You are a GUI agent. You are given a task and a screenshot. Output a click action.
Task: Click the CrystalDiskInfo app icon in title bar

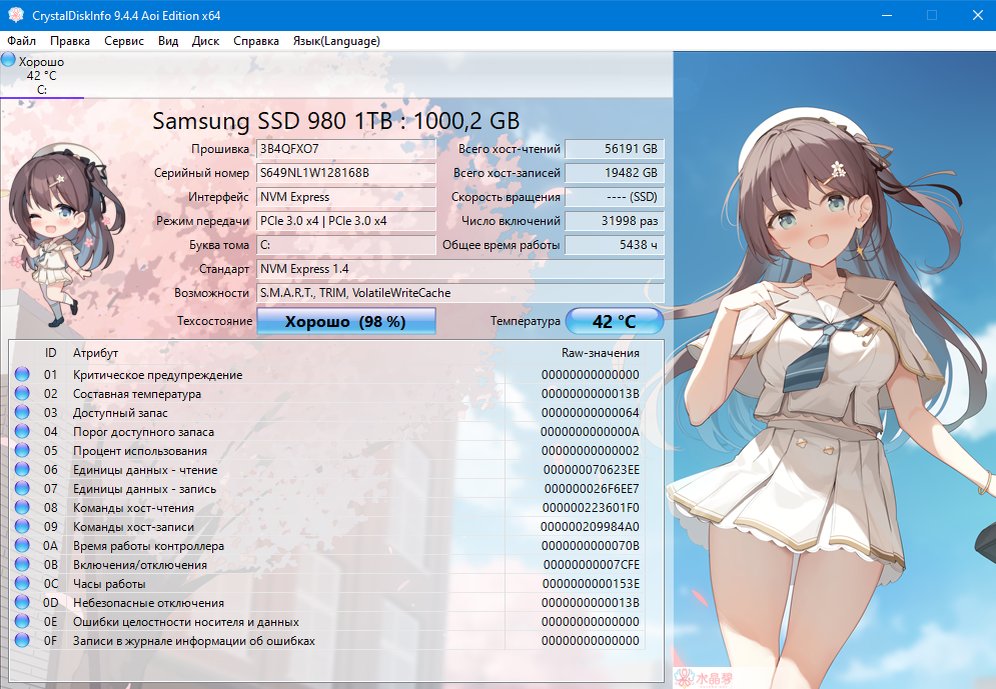tap(15, 15)
